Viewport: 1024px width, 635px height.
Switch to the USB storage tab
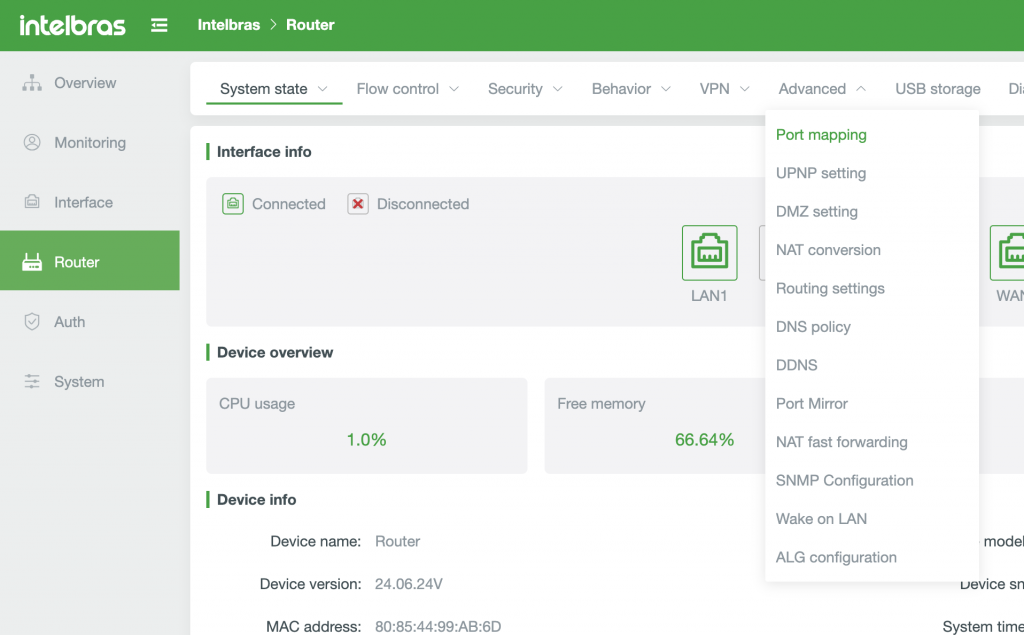point(938,89)
